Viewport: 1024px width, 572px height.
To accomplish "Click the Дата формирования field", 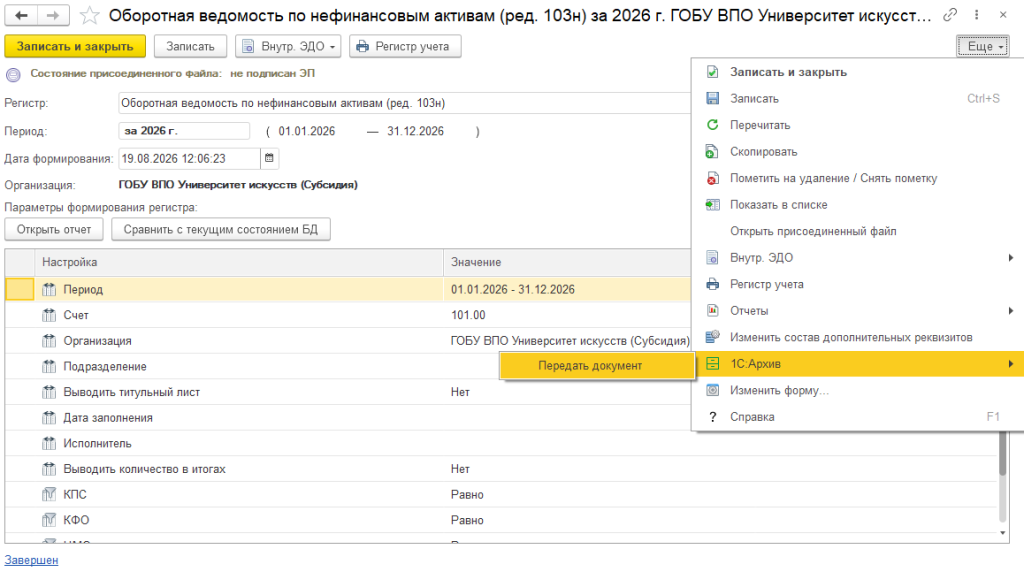I will click(x=189, y=159).
